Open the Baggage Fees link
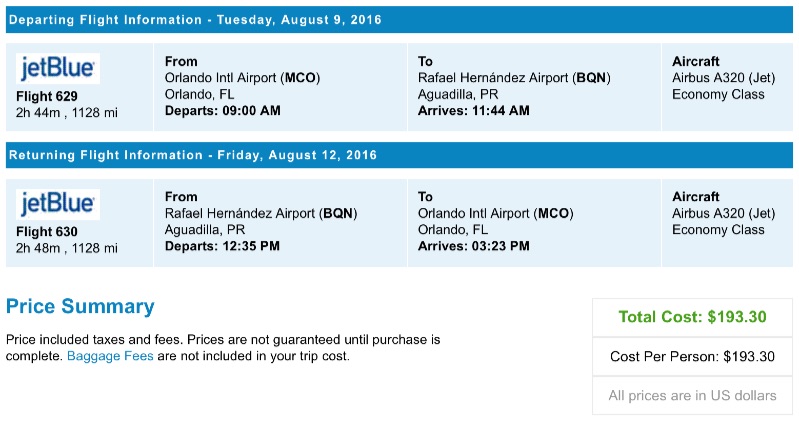 pyautogui.click(x=110, y=356)
